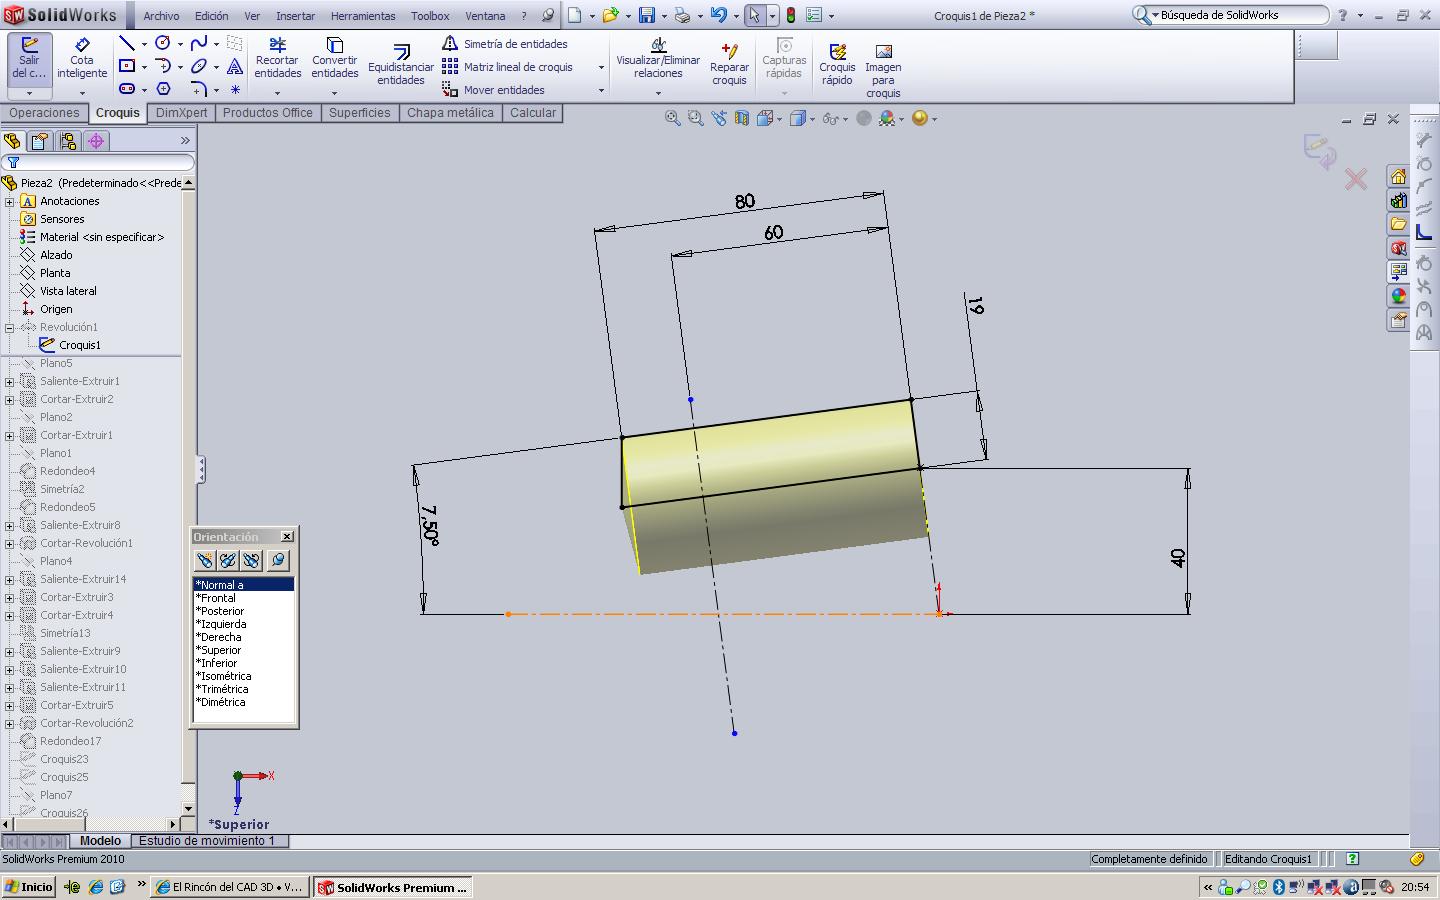Expand Saliente-Extruir1 feature node
1440x900 pixels.
(x=10, y=381)
